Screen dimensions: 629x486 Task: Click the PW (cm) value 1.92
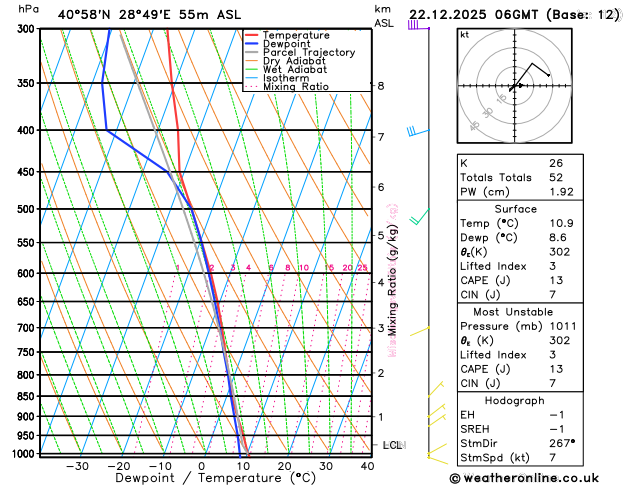(561, 192)
